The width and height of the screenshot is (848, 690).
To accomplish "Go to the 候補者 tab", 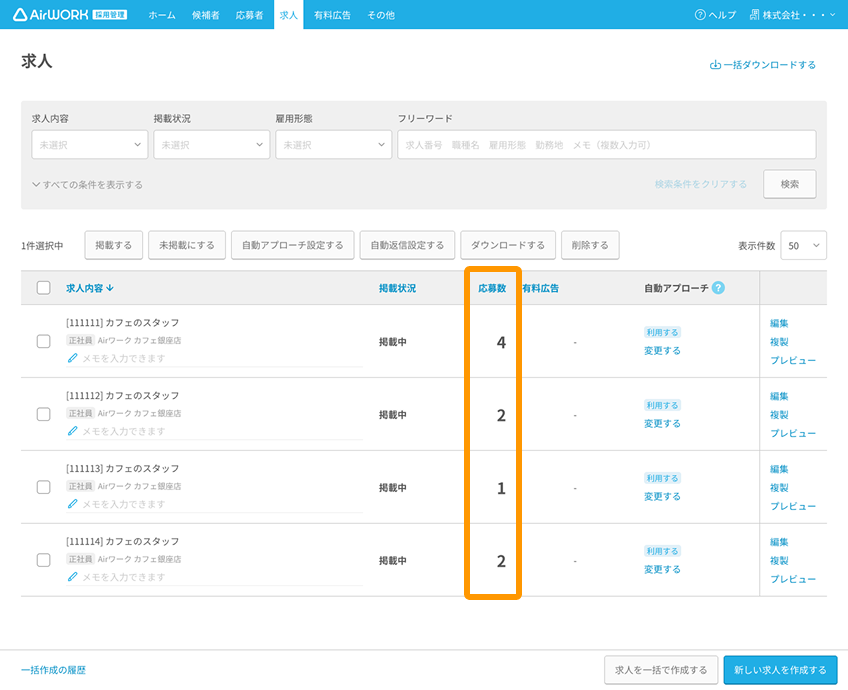I will tap(206, 15).
